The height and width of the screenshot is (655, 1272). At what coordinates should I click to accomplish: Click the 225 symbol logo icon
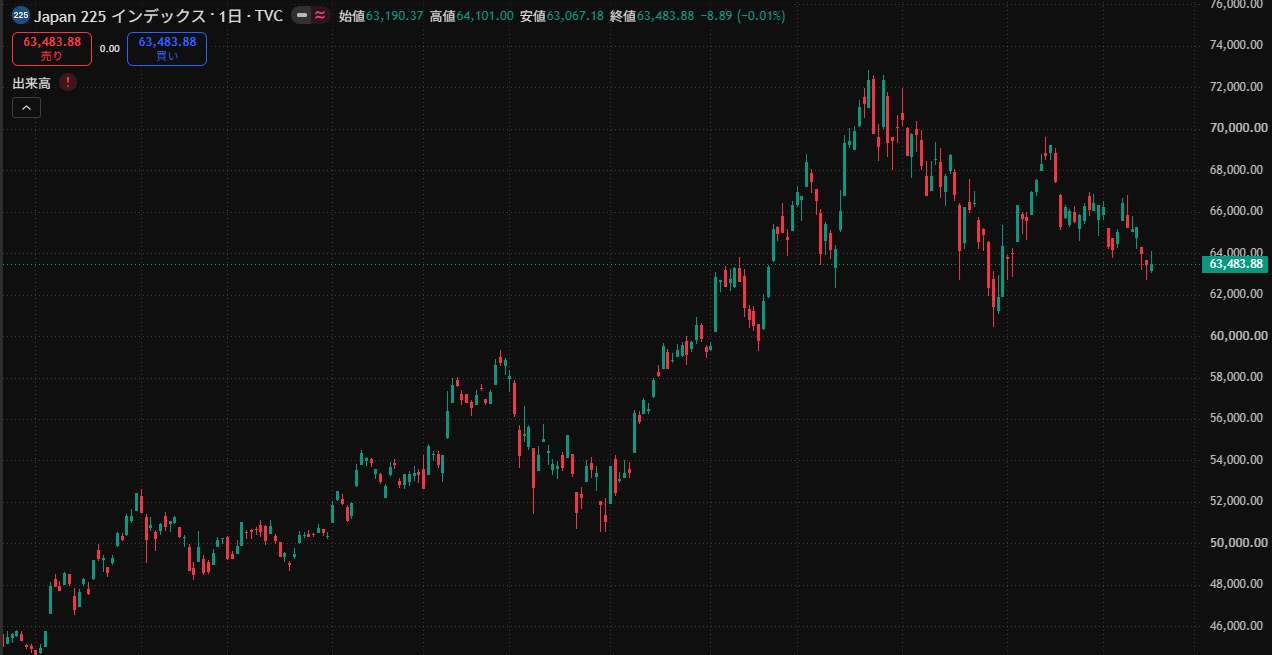tap(20, 16)
